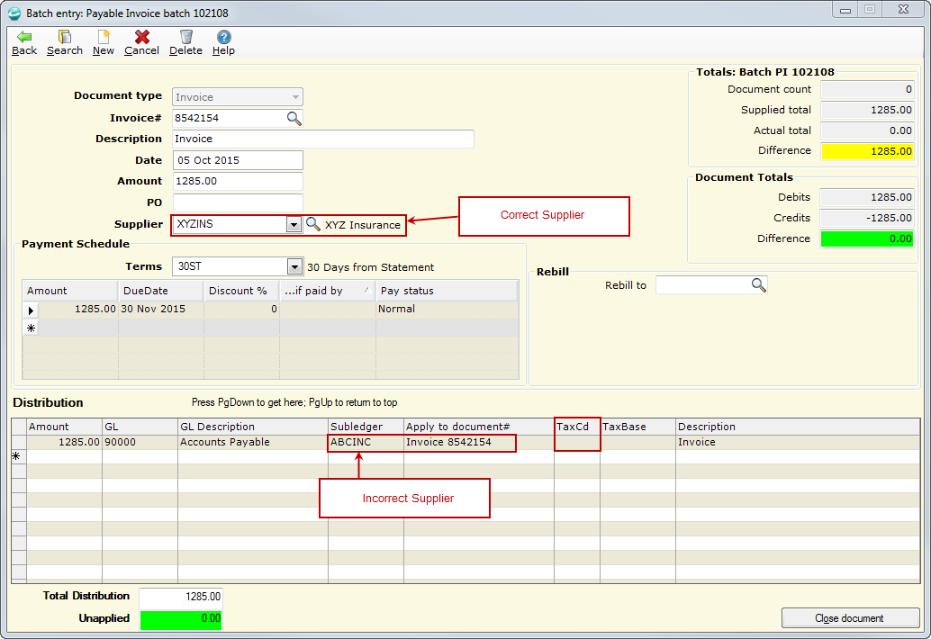Viewport: 931px width, 639px height.
Task: Click the red Cancel icon
Action: [142, 37]
